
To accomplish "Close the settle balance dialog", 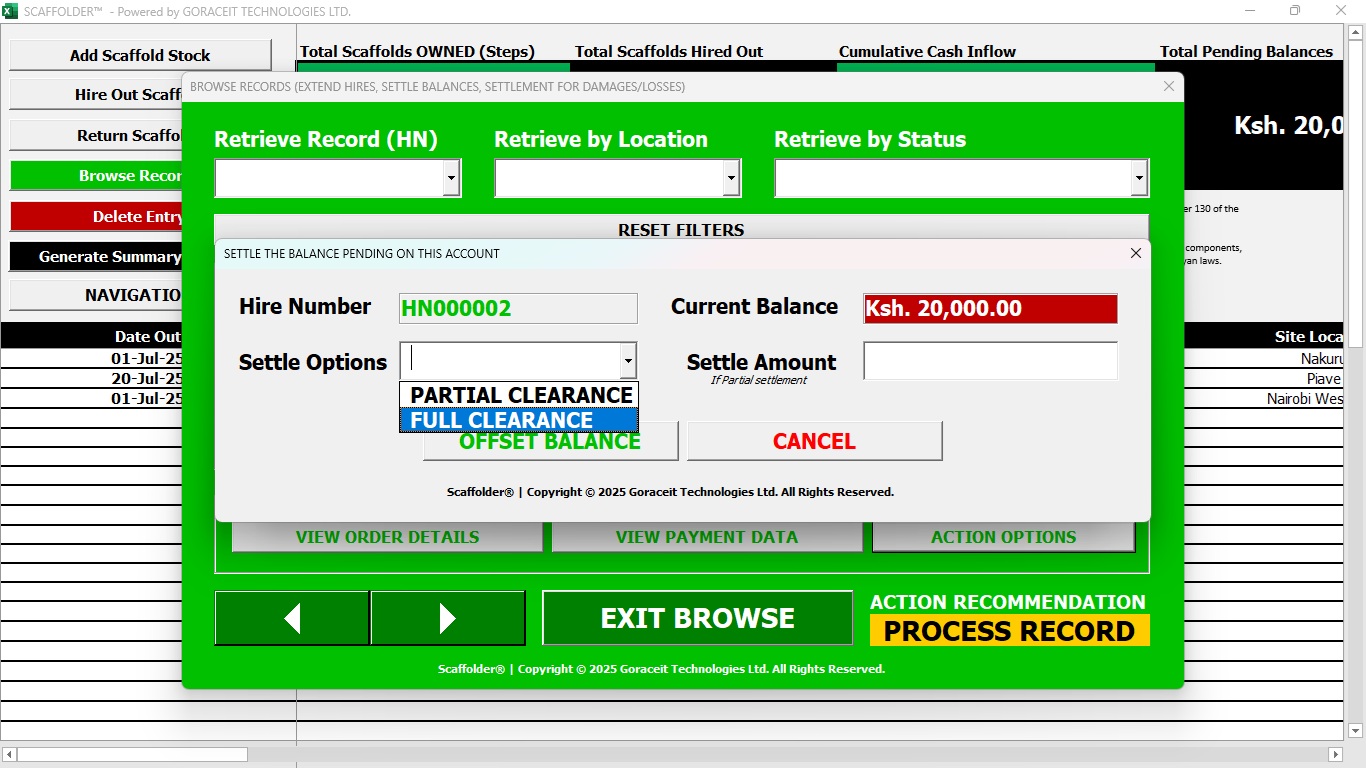I will 1135,254.
